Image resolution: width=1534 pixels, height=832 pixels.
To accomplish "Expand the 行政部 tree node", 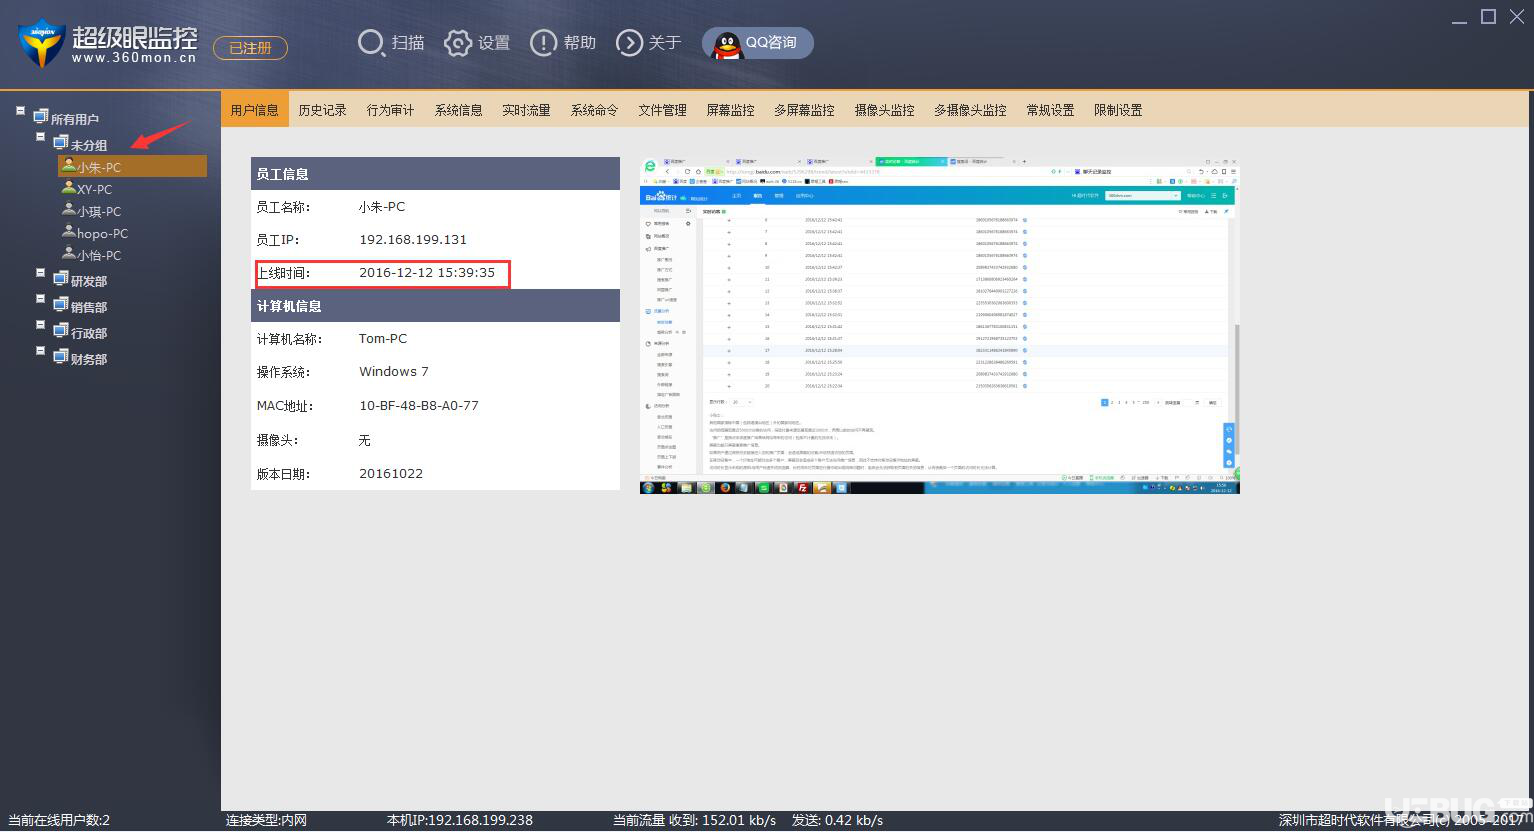I will [41, 325].
